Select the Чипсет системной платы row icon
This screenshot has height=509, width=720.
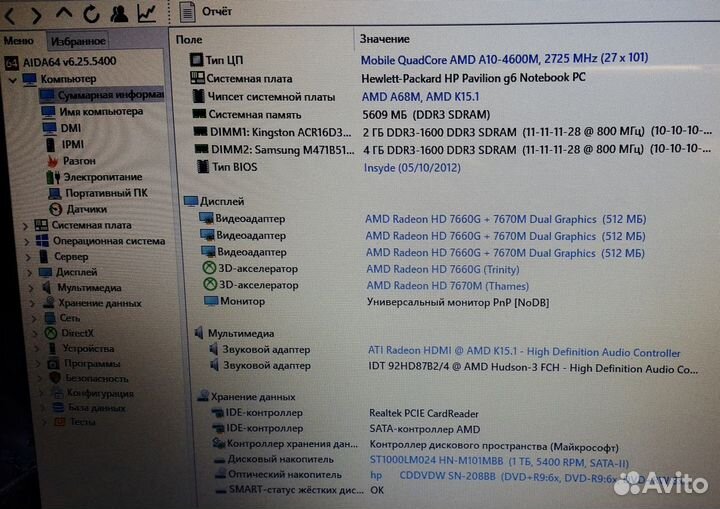click(x=198, y=96)
